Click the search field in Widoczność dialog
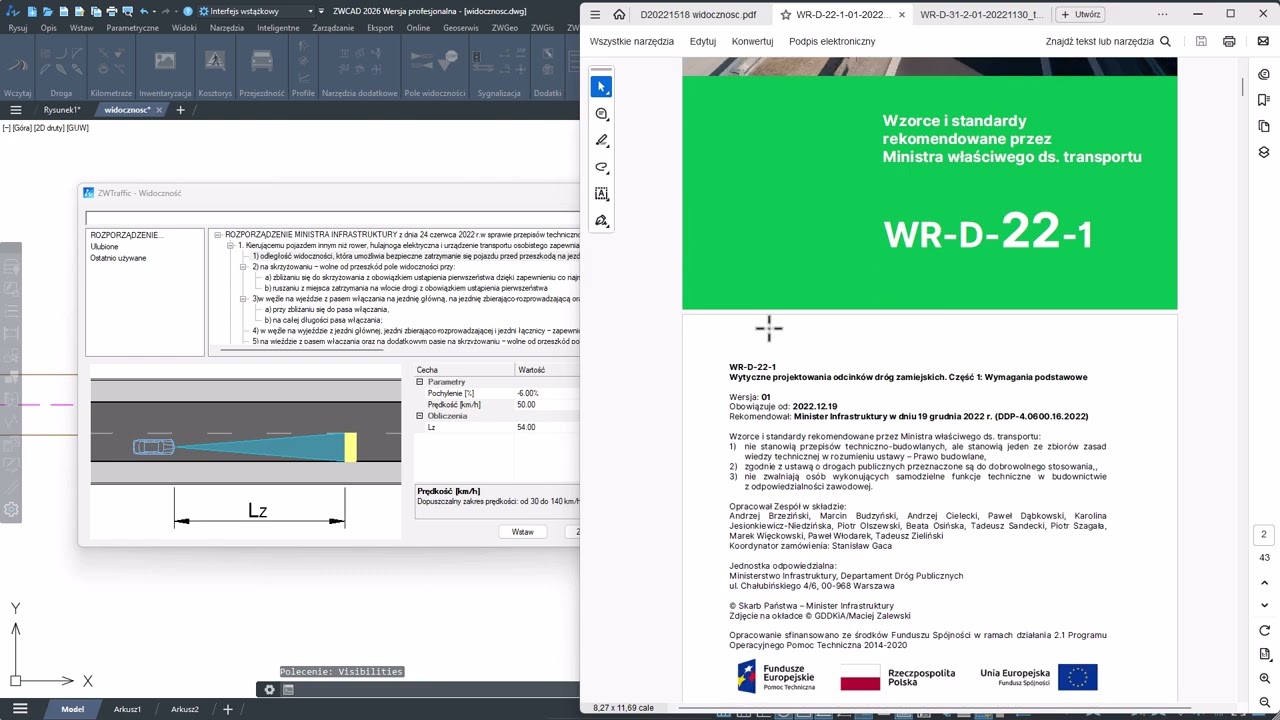 [332, 218]
